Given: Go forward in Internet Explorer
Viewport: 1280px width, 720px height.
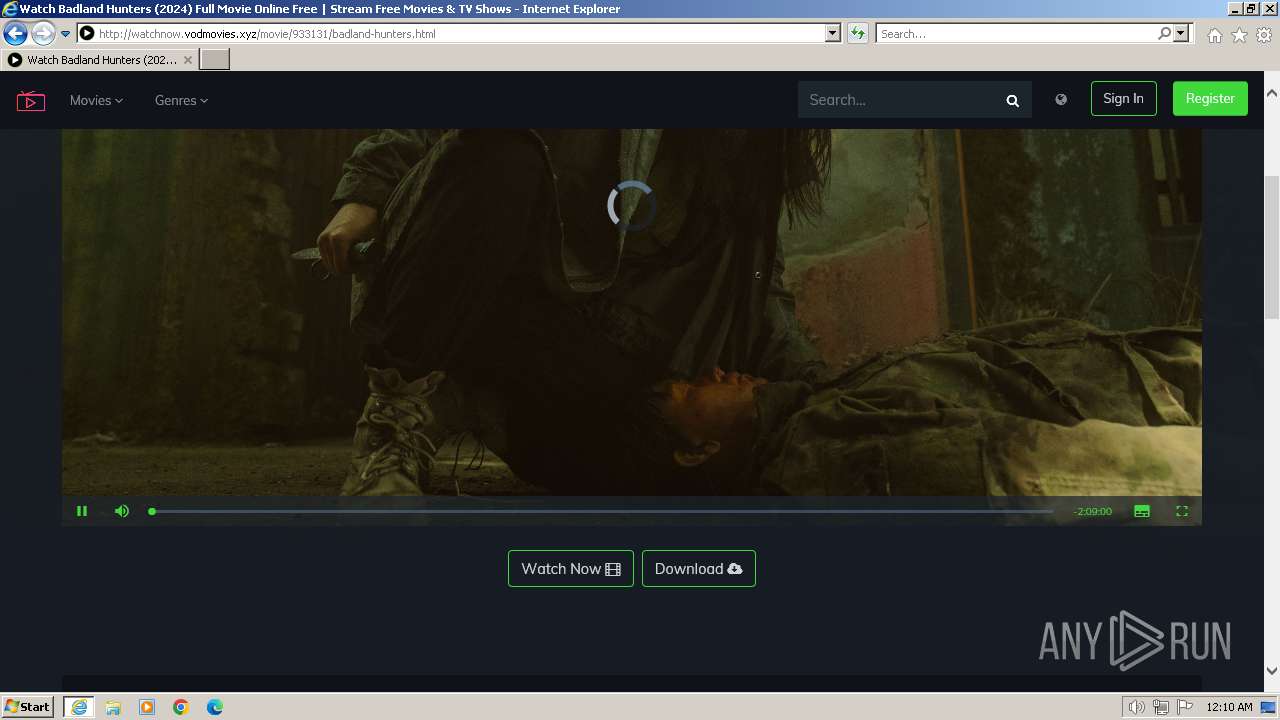Looking at the screenshot, I should (42, 33).
